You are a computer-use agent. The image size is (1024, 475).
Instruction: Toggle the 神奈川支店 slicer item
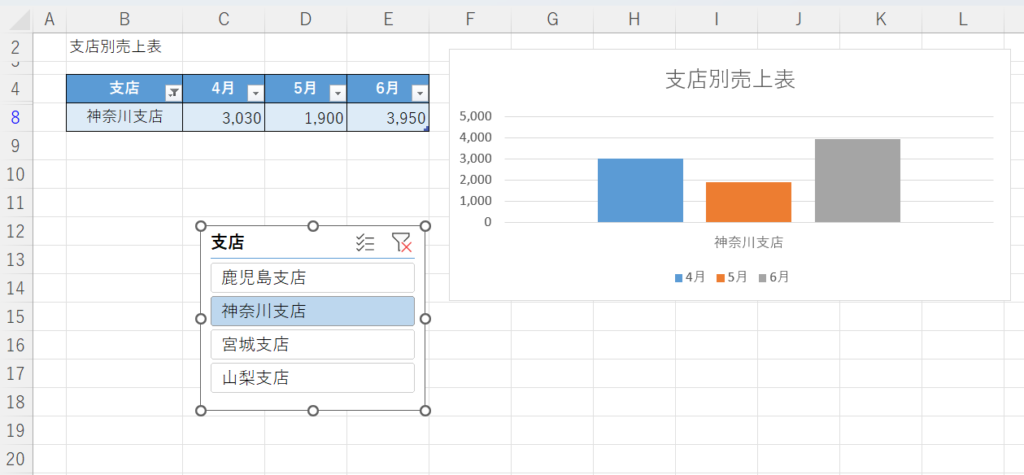[x=312, y=311]
